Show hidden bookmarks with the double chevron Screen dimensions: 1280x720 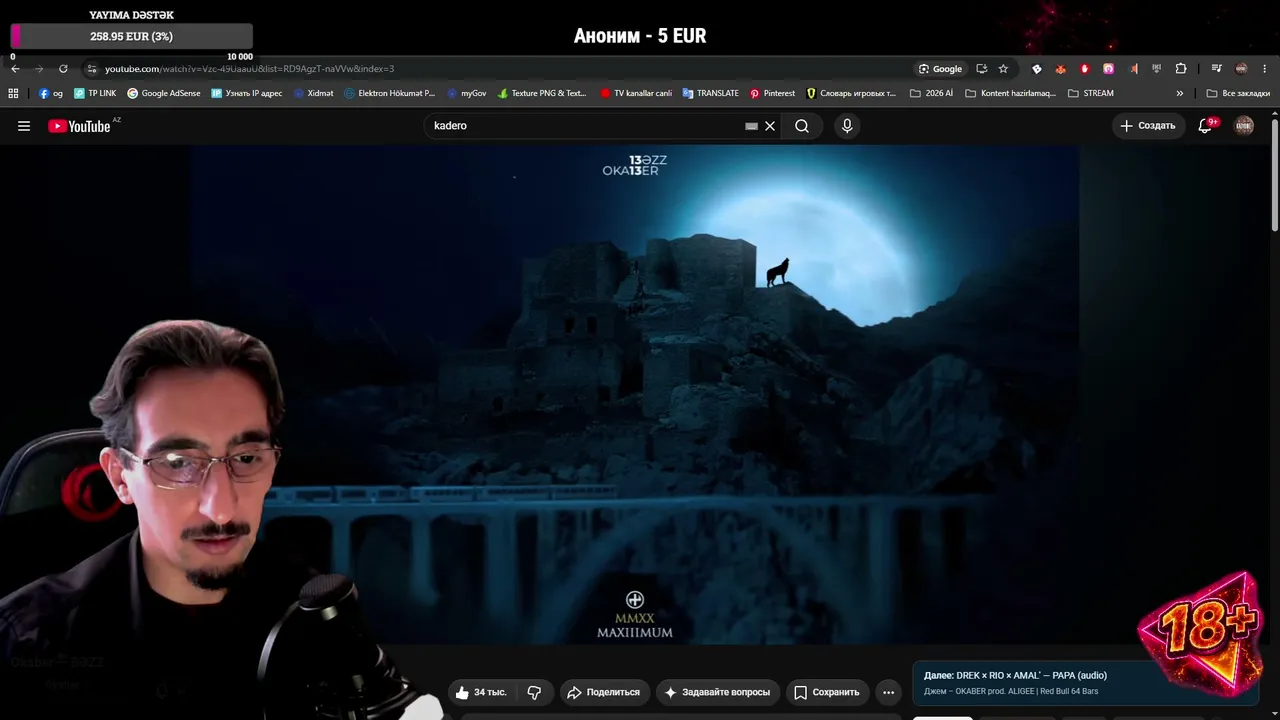point(1180,93)
